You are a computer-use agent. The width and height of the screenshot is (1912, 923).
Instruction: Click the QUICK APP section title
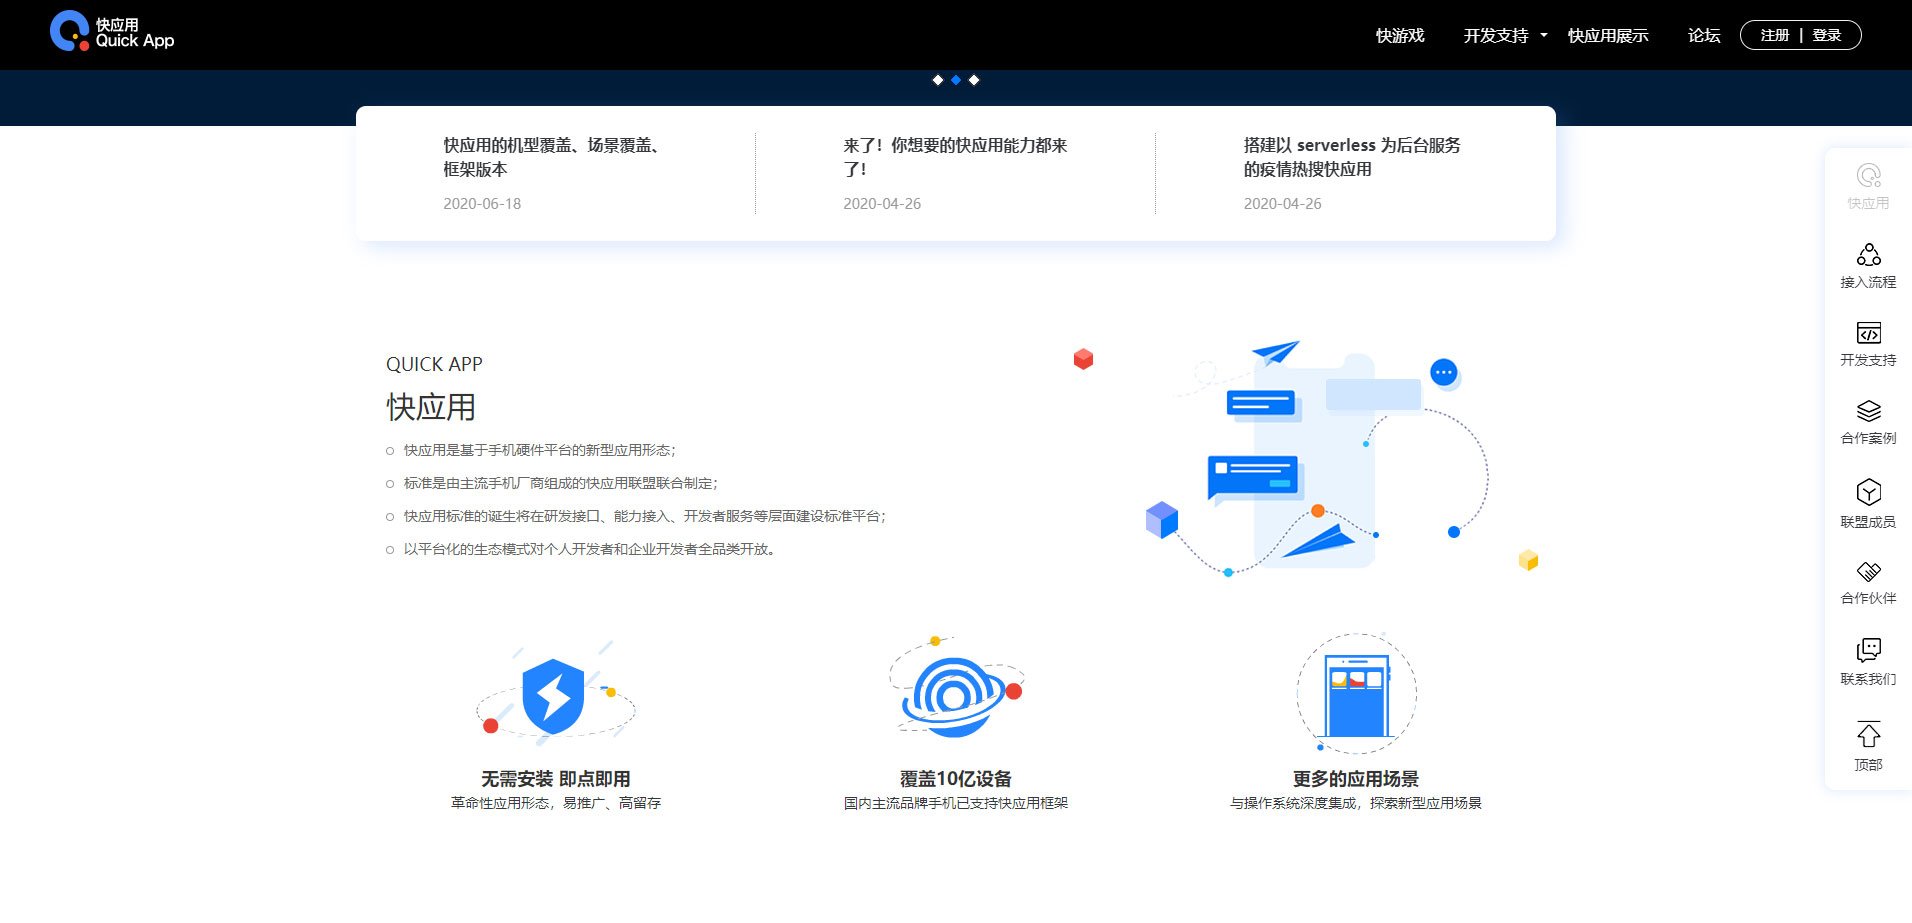coord(434,364)
